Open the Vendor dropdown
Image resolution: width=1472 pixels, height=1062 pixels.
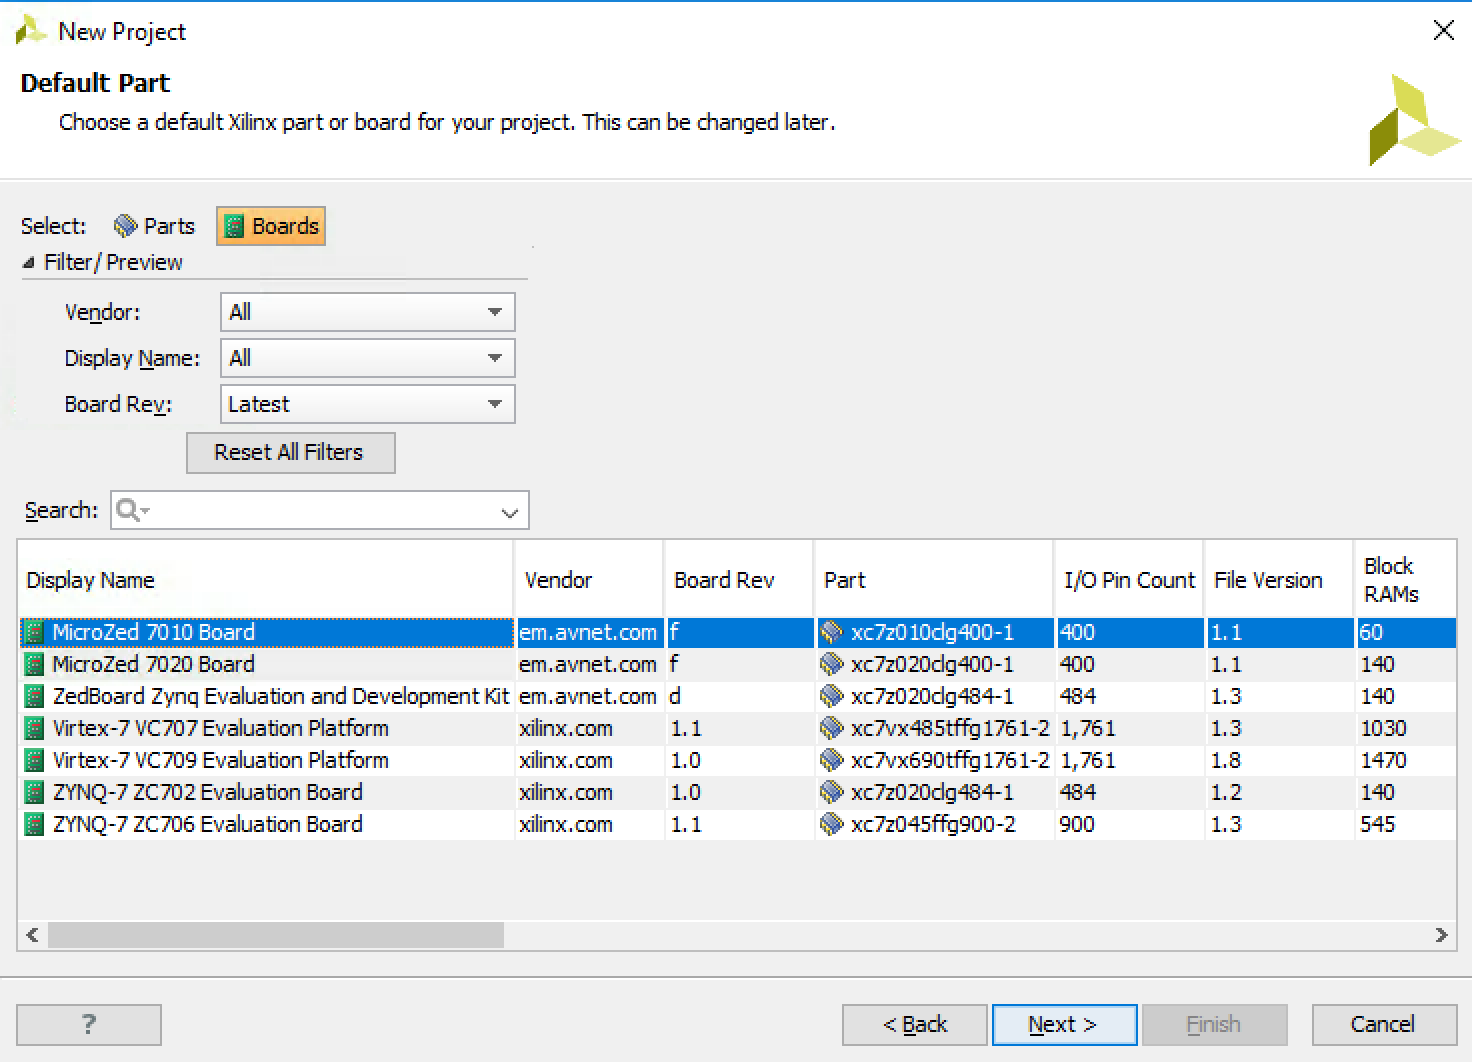[367, 312]
